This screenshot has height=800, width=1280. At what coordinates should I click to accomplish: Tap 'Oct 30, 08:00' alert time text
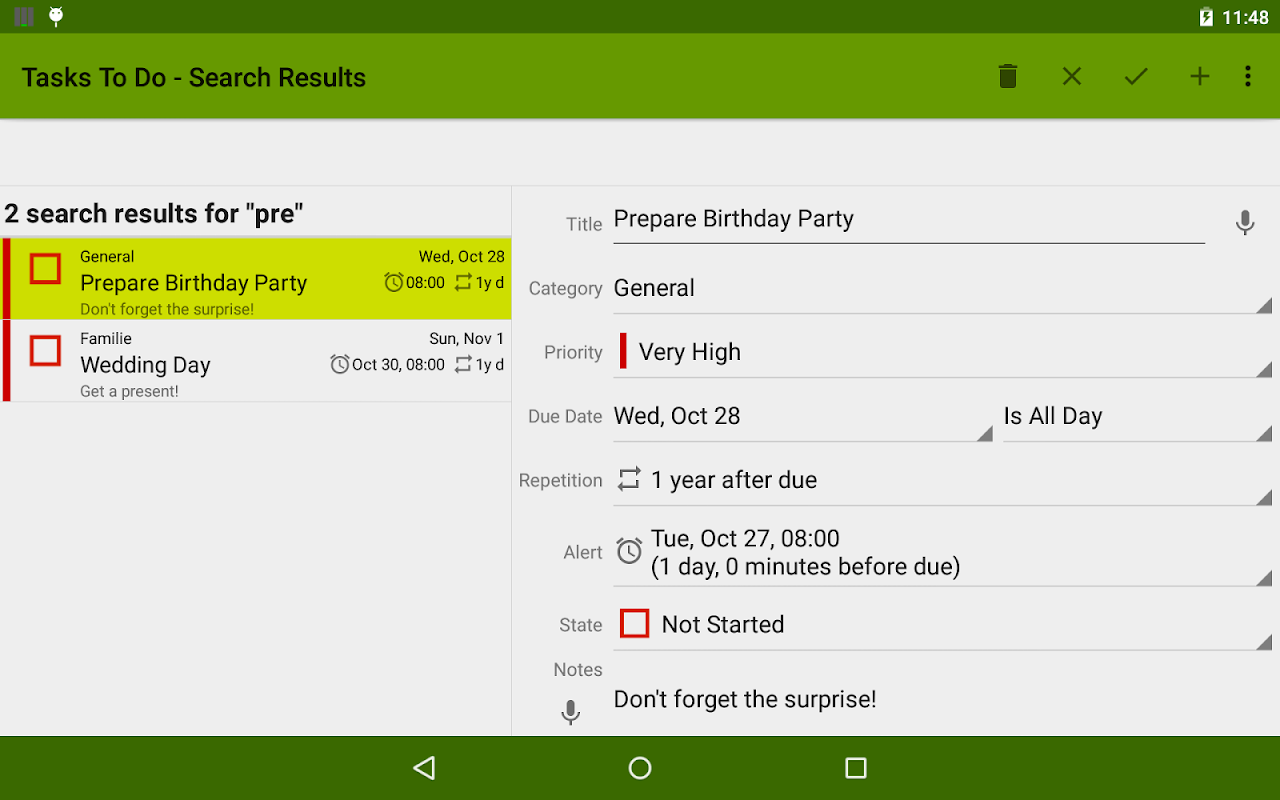pos(398,365)
